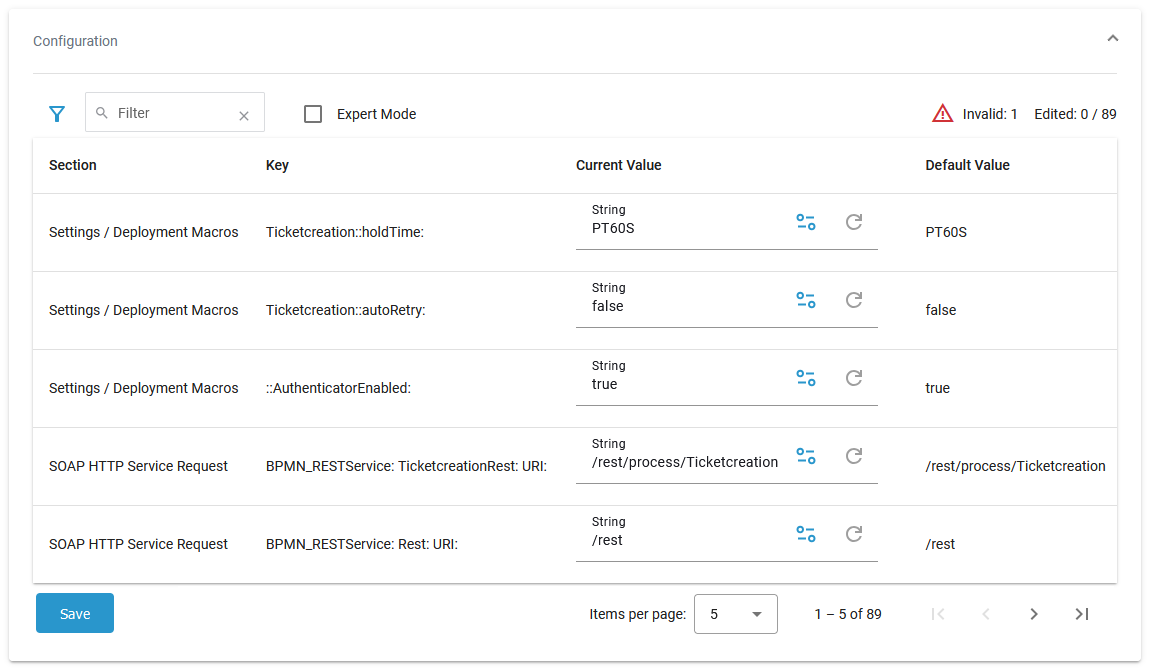Reset ::AuthenticatorEnabled to its default
The image size is (1150, 670).
(854, 378)
